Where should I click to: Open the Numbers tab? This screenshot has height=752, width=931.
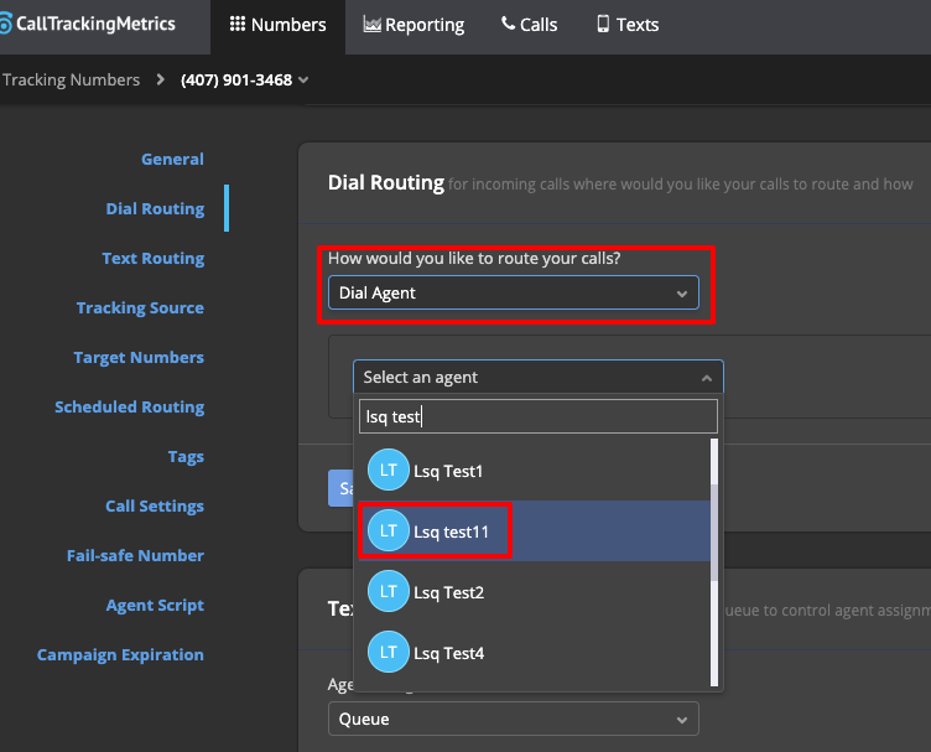278,25
